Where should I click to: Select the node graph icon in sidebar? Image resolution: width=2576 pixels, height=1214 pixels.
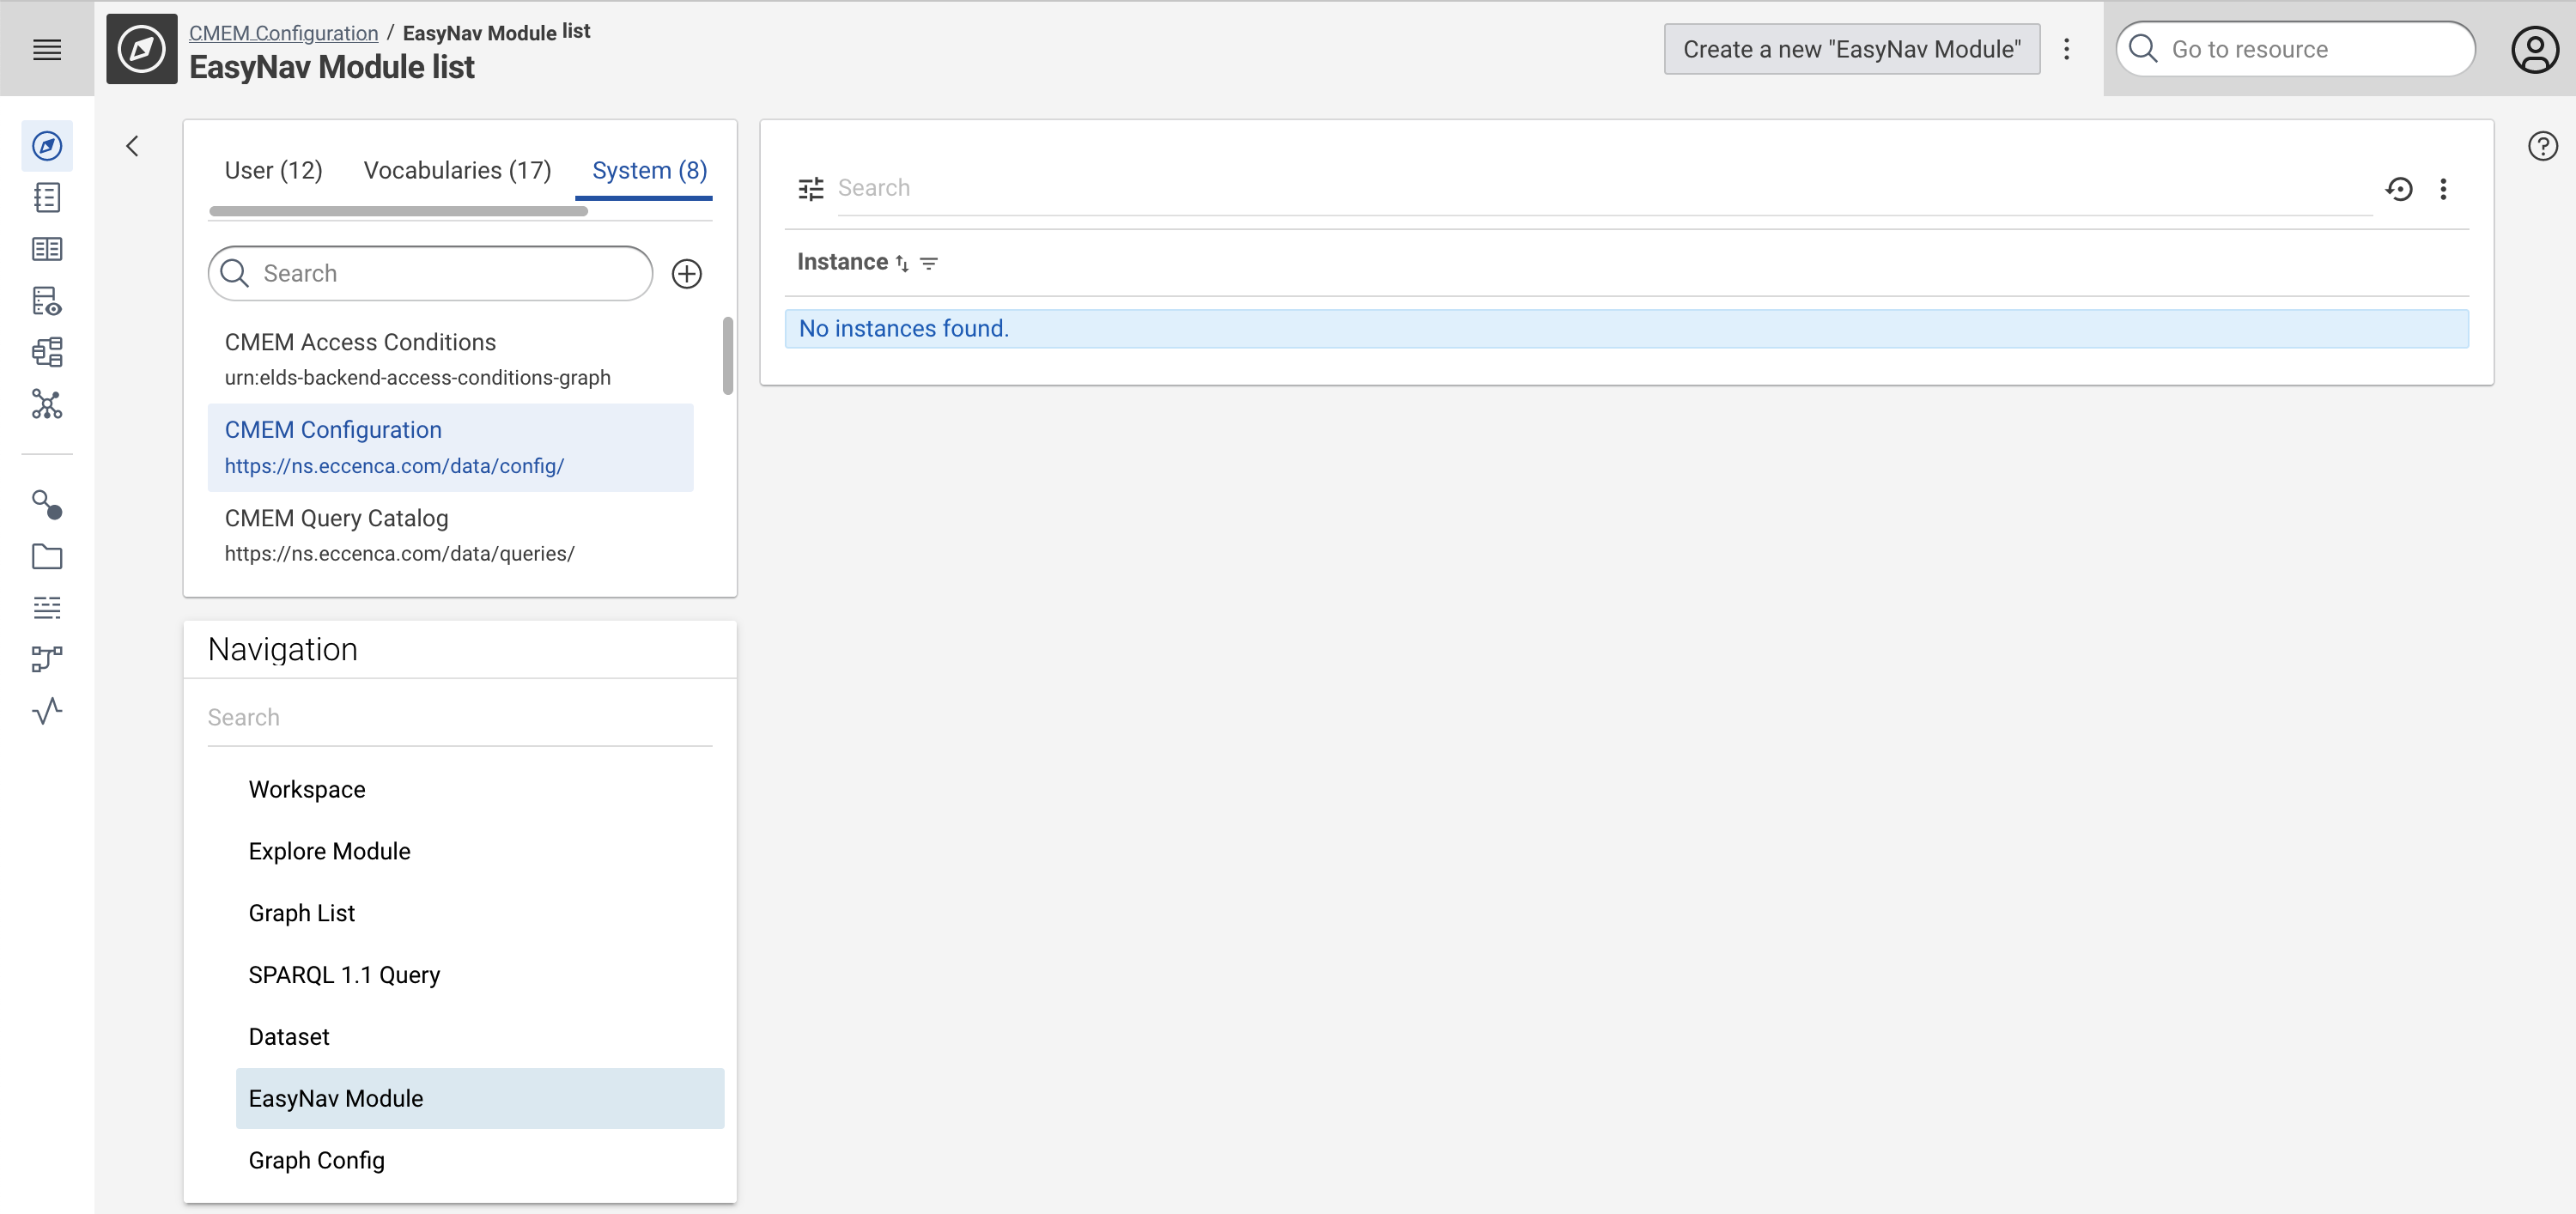(46, 404)
